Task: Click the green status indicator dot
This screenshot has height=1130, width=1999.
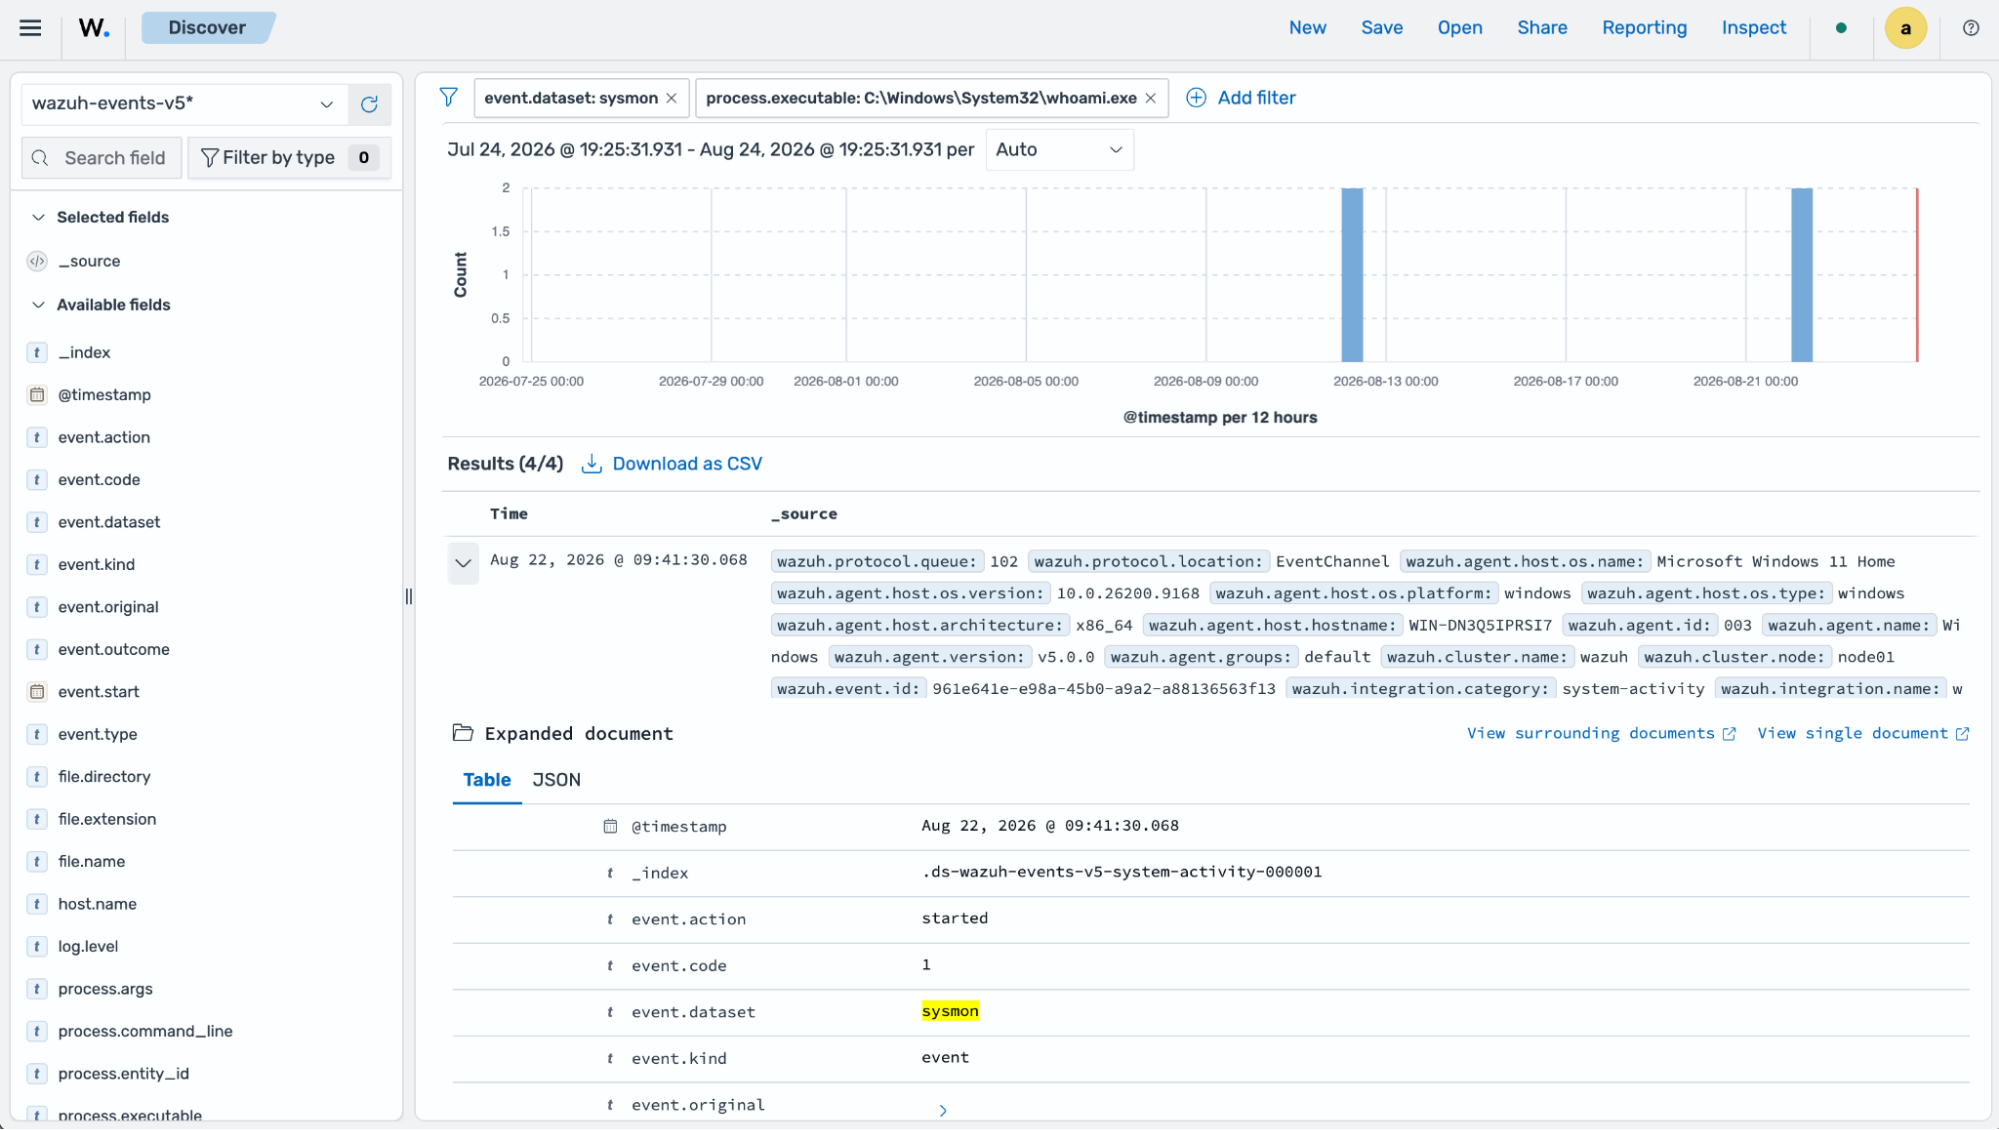Action: 1841,28
